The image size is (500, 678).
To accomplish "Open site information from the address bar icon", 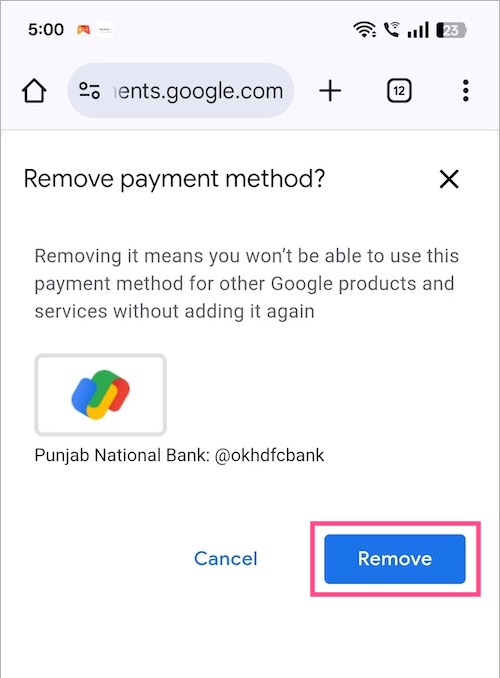I will coord(90,91).
